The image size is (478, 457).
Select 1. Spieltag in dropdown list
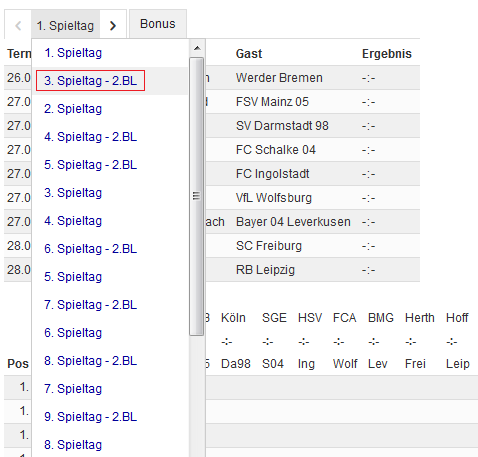[x=73, y=53]
